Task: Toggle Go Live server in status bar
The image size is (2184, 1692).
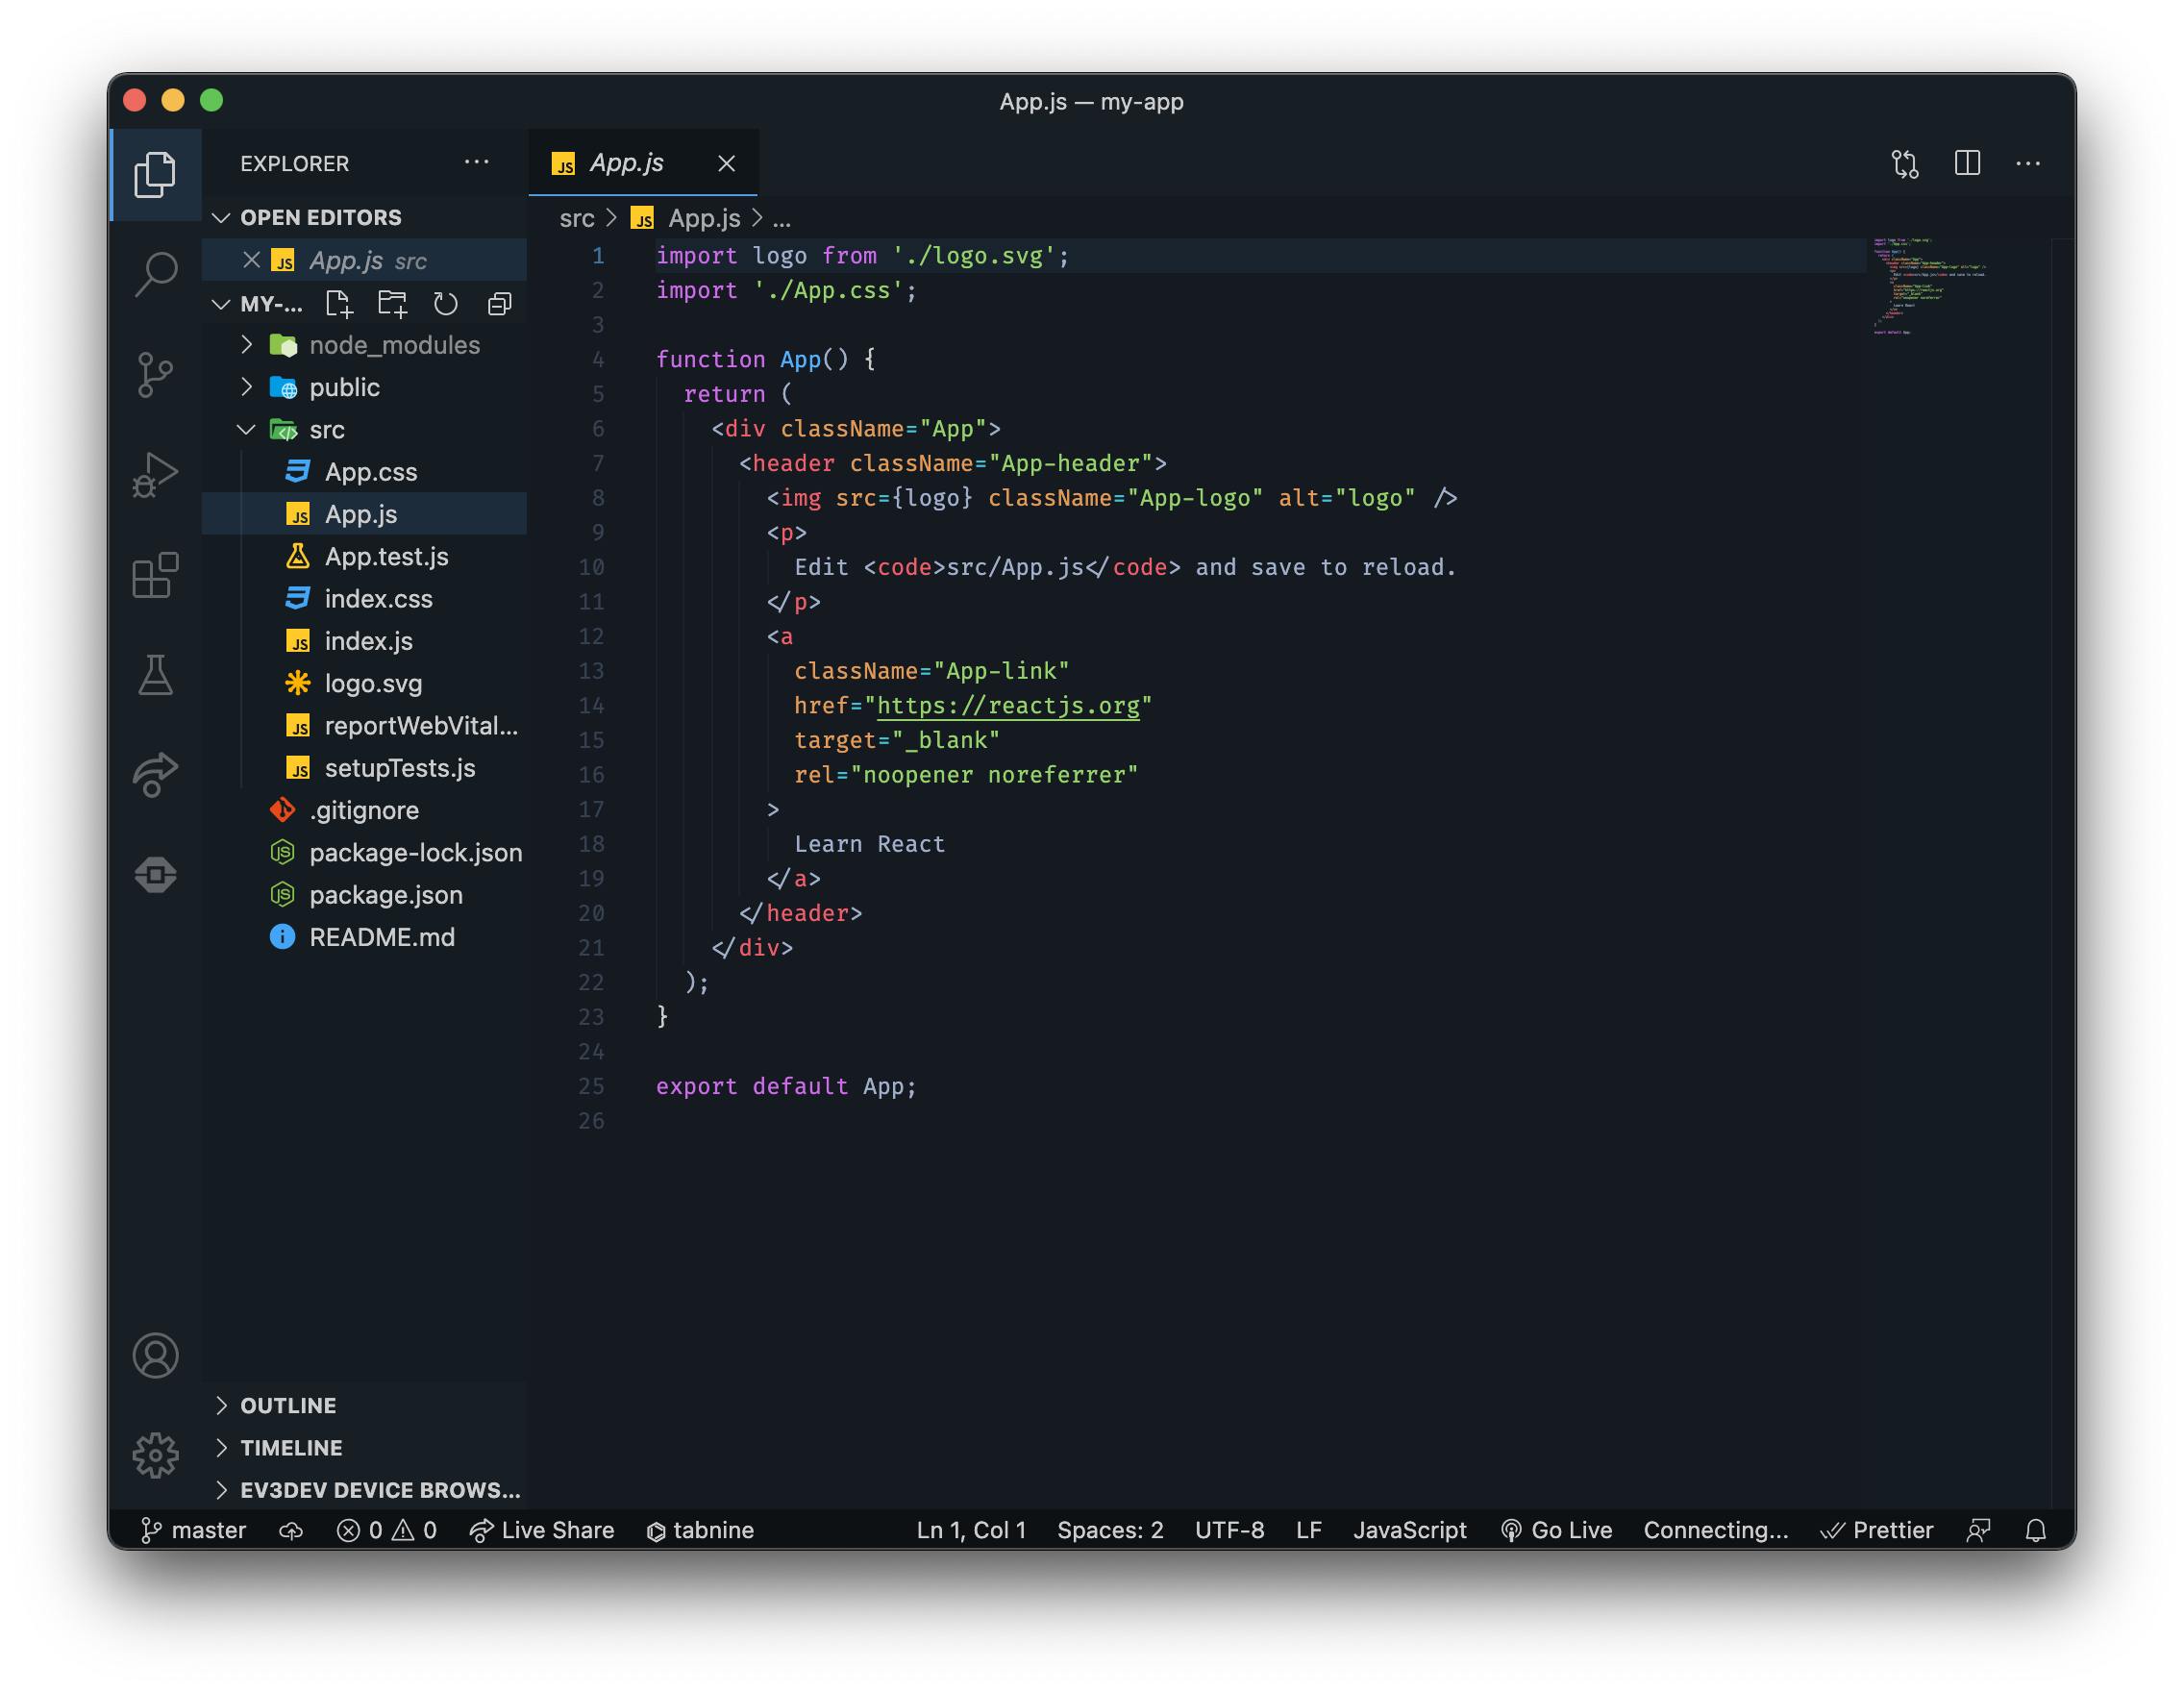Action: pyautogui.click(x=1556, y=1530)
